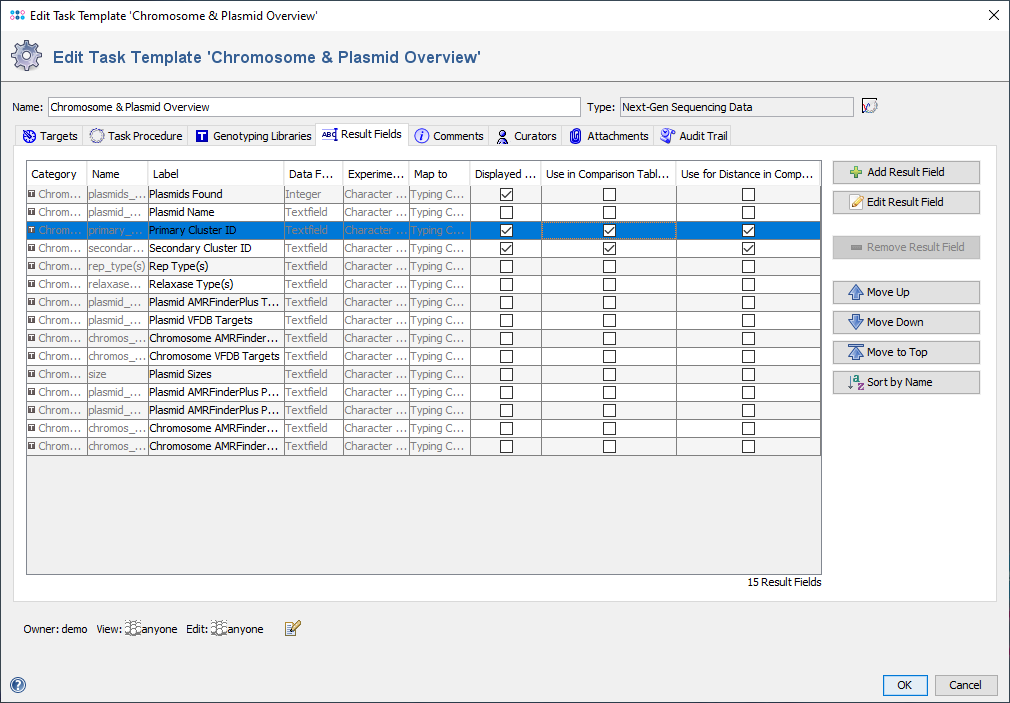Click the OK button
This screenshot has height=703, width=1010.
coord(904,686)
